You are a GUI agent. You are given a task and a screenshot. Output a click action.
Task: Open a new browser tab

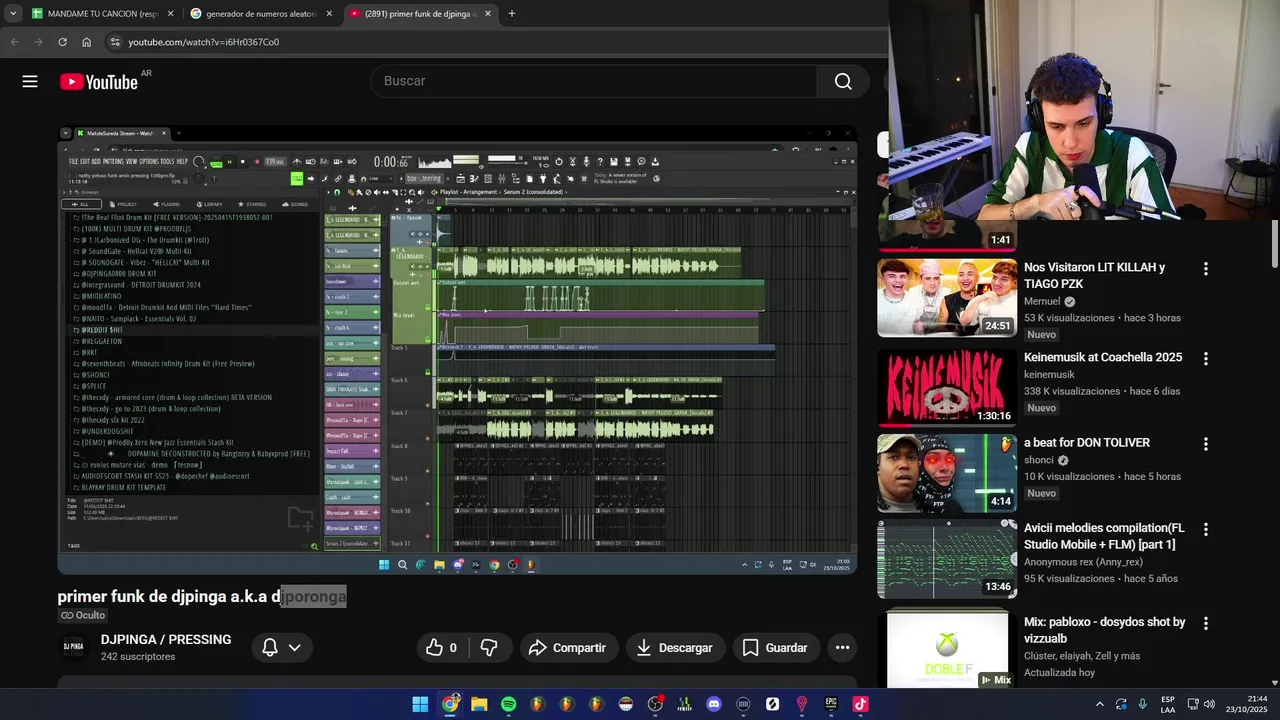(x=511, y=14)
